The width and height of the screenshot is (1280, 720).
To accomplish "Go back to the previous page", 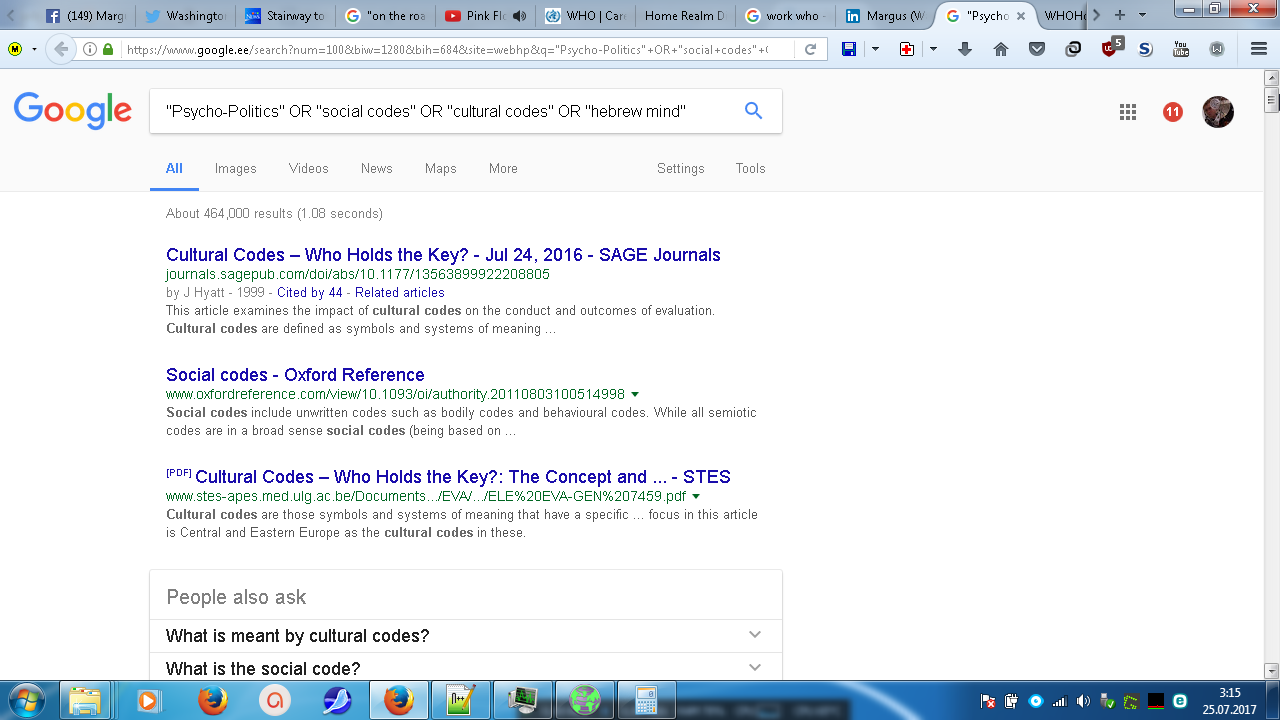I will click(61, 49).
